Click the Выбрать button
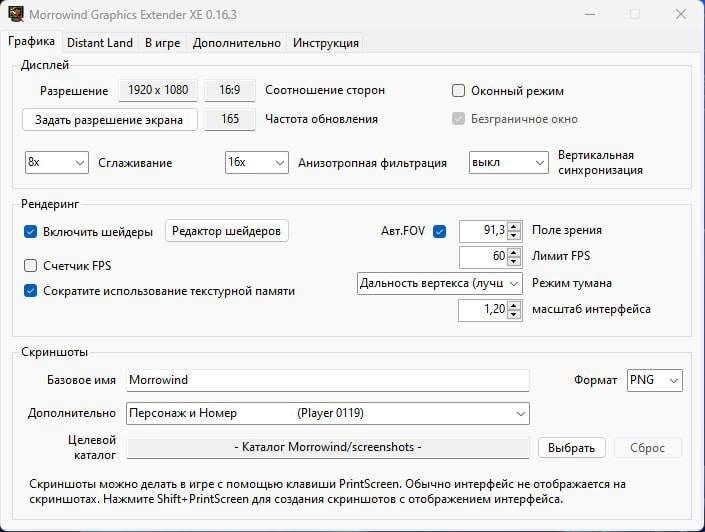Screen dimensions: 705x532 571,448
